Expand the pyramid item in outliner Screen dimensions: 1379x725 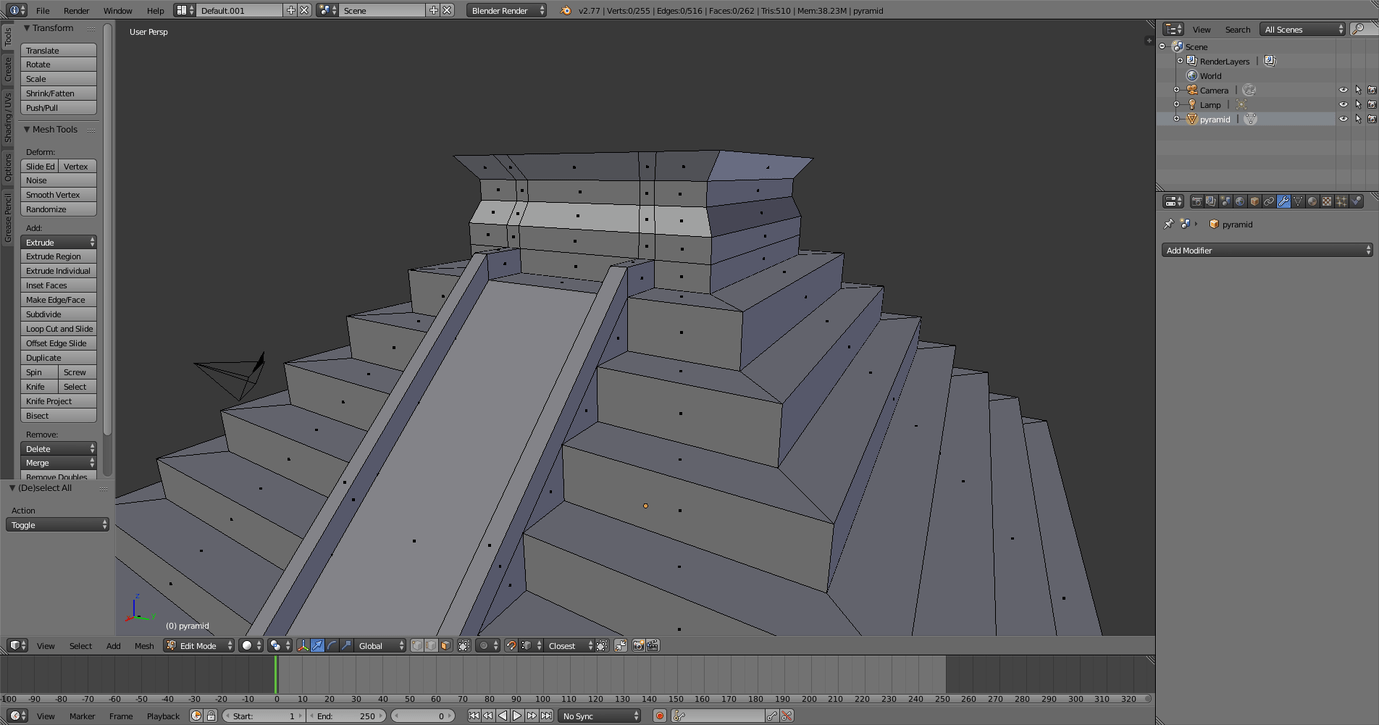[x=1177, y=119]
